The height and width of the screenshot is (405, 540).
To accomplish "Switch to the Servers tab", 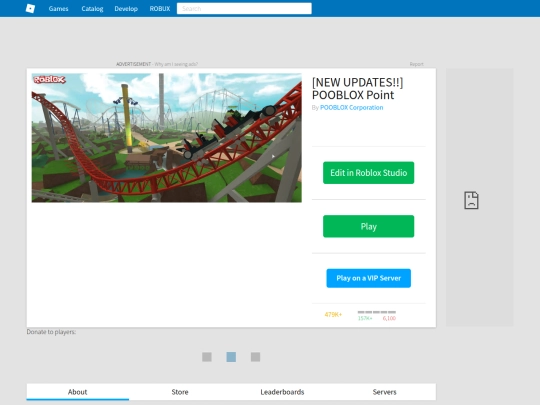I will click(x=384, y=392).
